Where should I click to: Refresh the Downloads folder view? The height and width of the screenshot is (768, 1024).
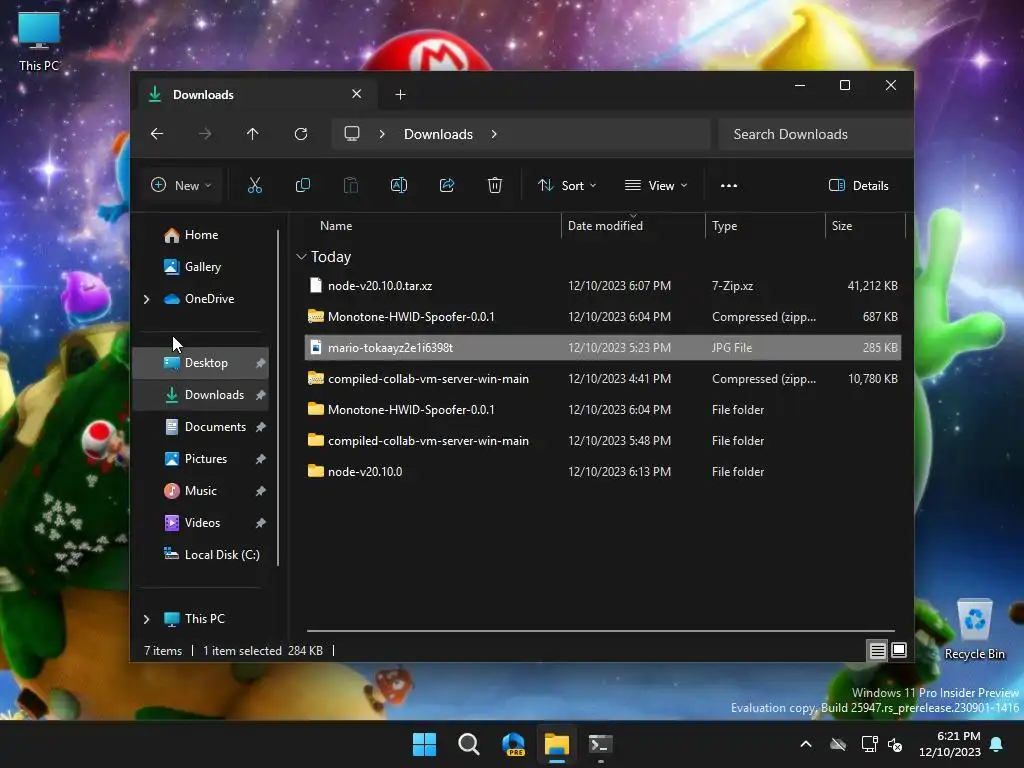click(x=301, y=134)
